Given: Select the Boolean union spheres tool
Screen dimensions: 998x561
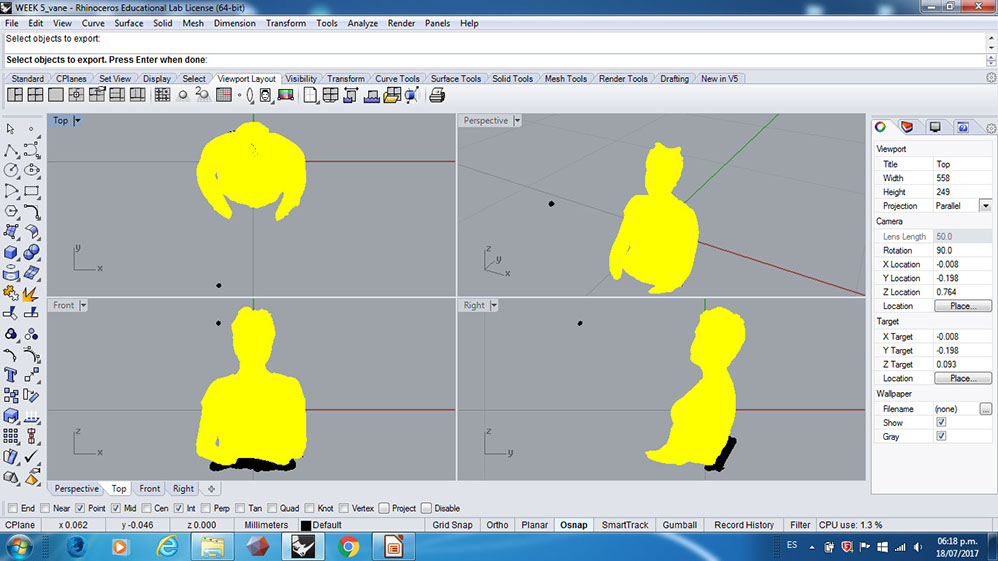Looking at the screenshot, I should click(x=31, y=252).
